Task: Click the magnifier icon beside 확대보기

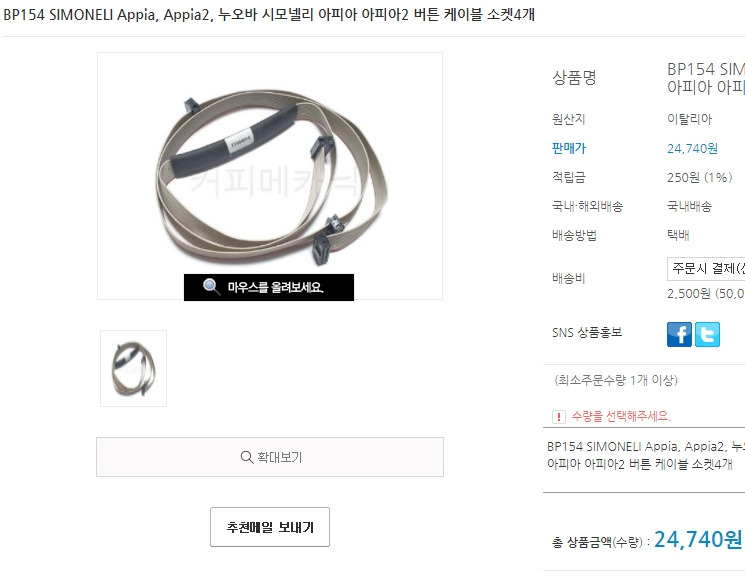Action: point(247,457)
